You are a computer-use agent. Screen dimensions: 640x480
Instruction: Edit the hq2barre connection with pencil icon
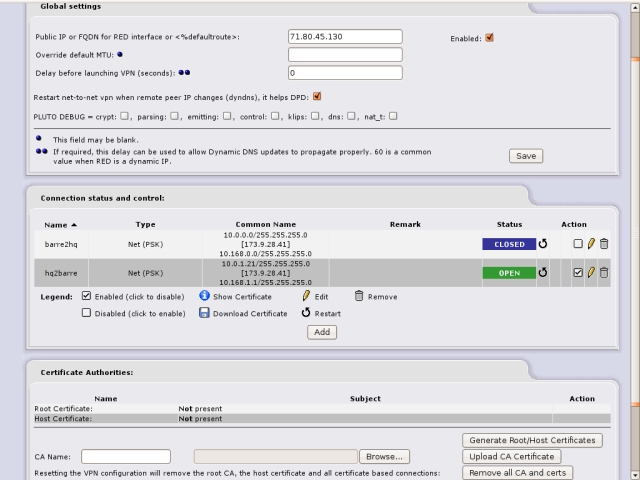(591, 272)
